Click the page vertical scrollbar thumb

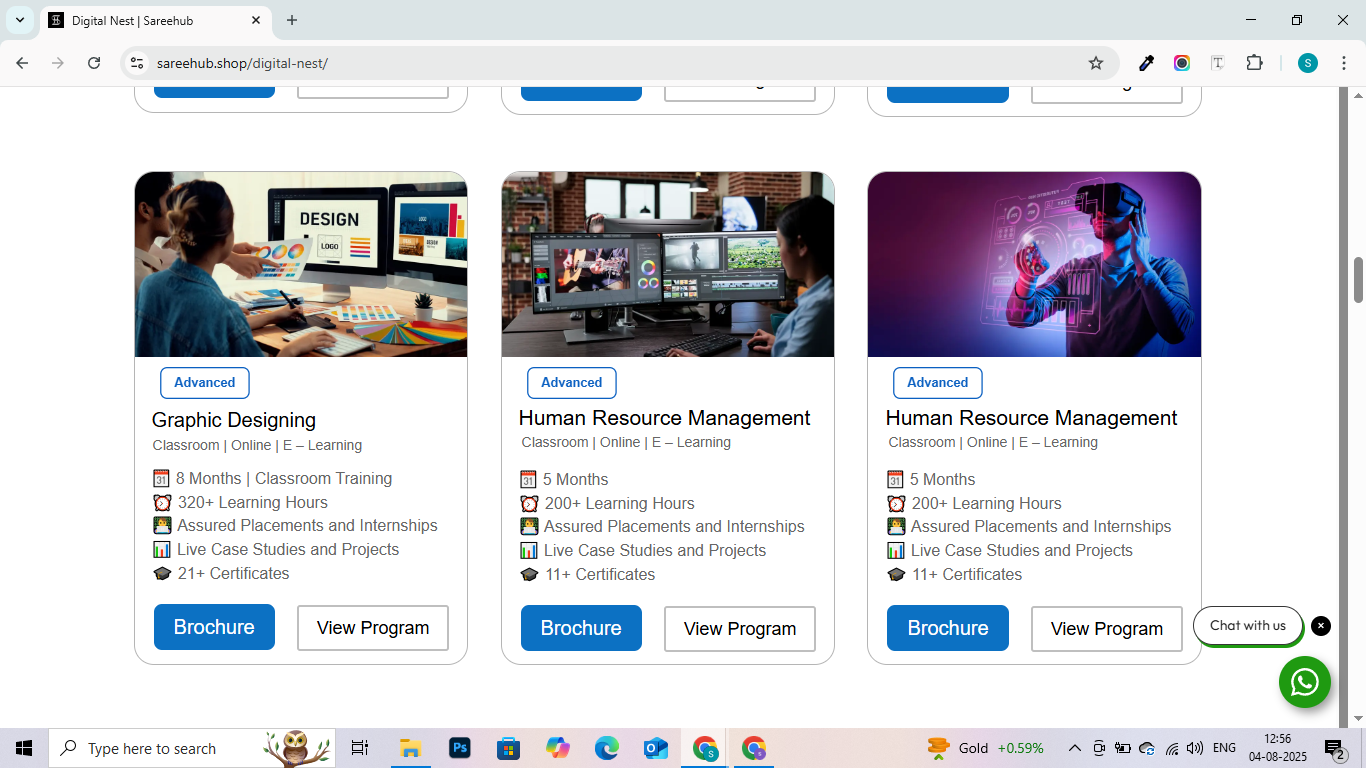(x=1358, y=280)
